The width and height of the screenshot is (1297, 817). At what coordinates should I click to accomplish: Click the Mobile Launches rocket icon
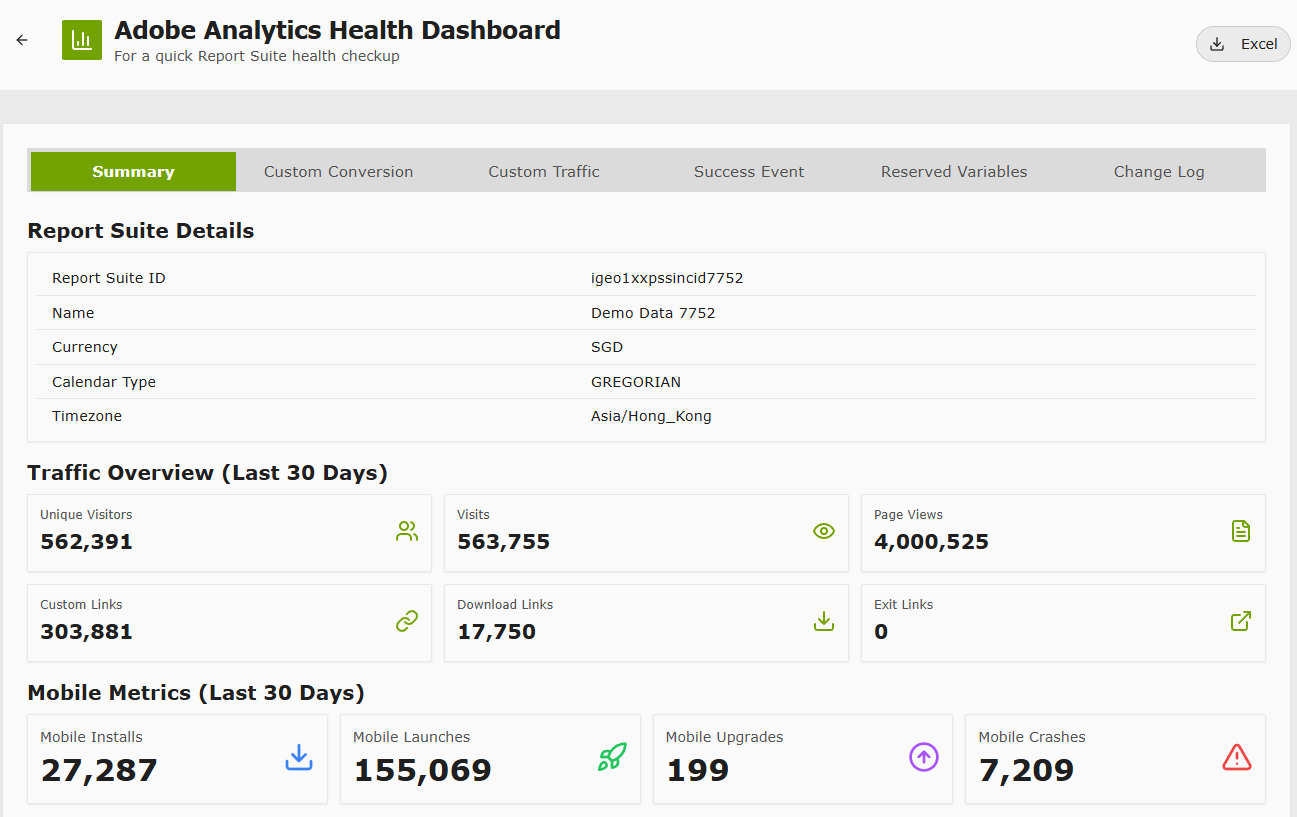612,758
